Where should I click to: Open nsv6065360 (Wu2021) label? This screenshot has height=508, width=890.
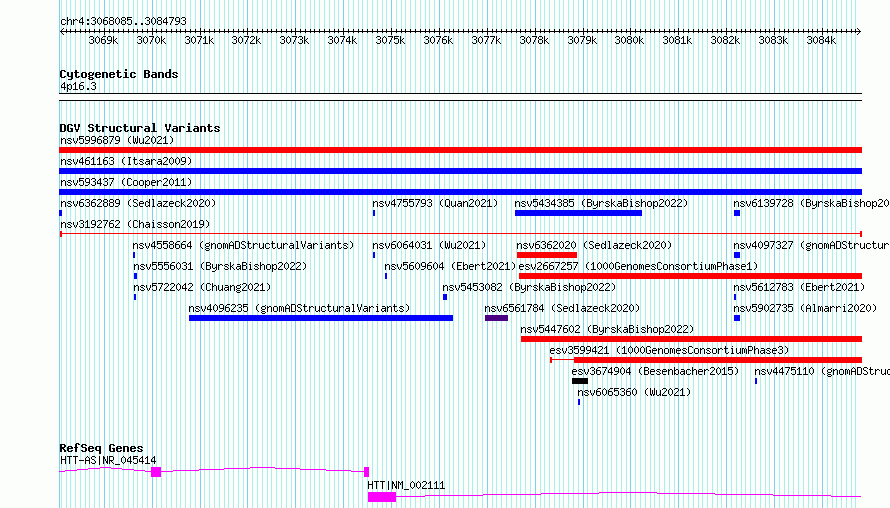pyautogui.click(x=634, y=392)
